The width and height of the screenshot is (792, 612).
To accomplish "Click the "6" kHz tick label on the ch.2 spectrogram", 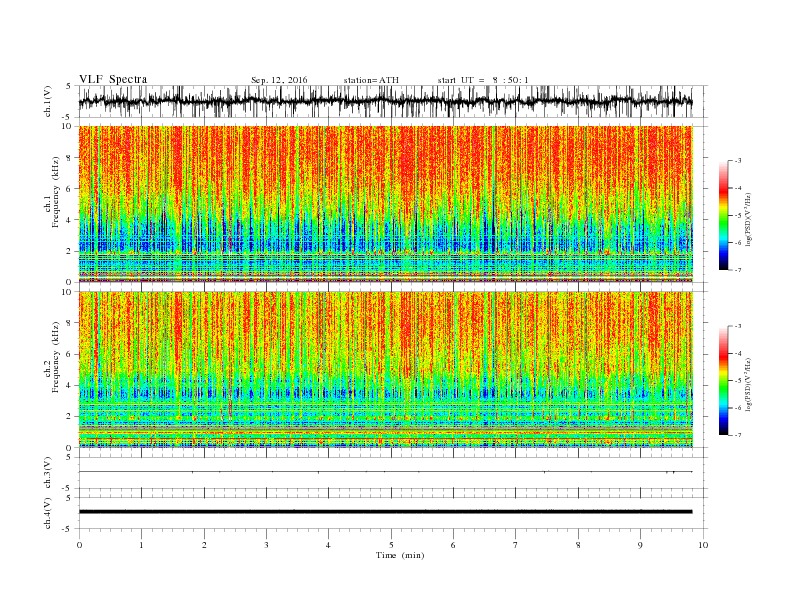I will [x=71, y=354].
